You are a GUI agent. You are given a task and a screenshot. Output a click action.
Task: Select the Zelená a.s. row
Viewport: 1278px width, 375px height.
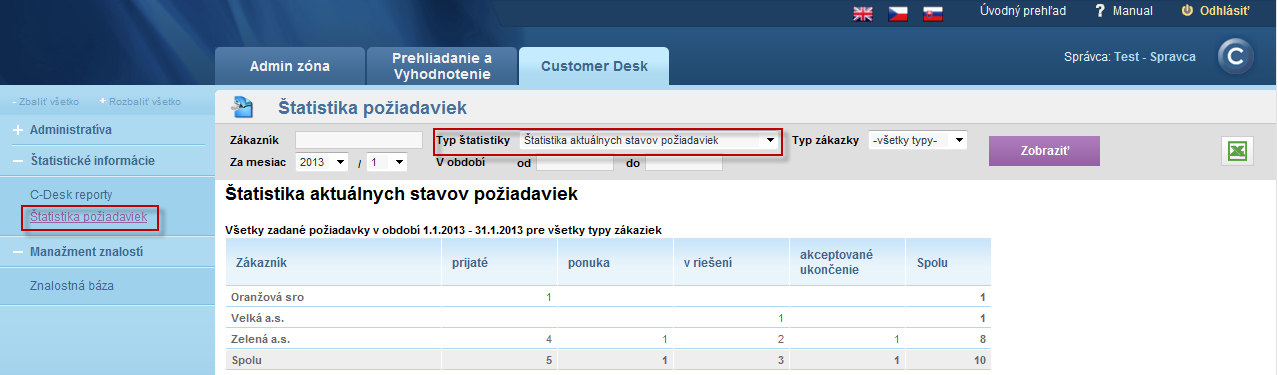(x=609, y=339)
